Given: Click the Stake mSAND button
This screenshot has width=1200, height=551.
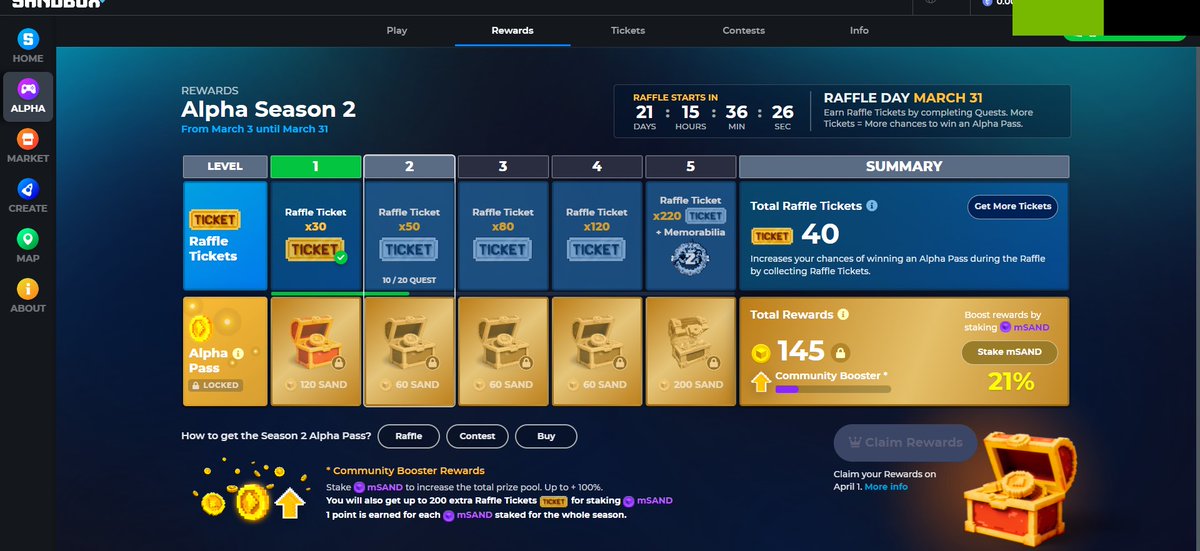Looking at the screenshot, I should pyautogui.click(x=1009, y=352).
